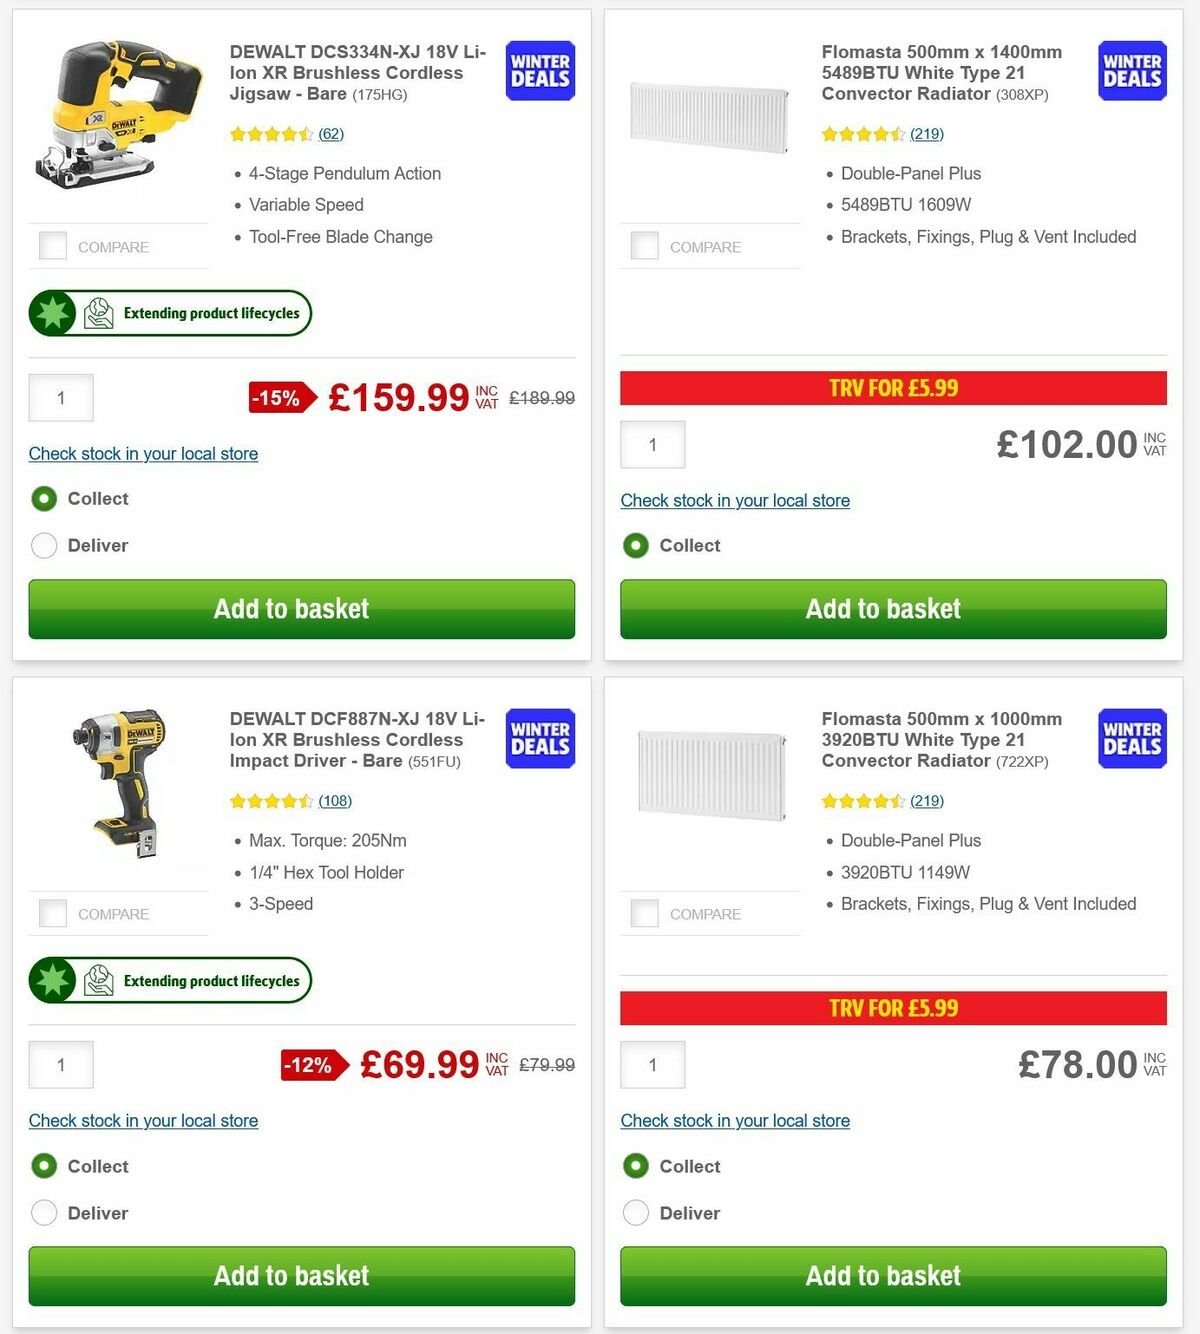Image resolution: width=1200 pixels, height=1334 pixels.
Task: Click the Winter Deals badge on the DEWALT jigsaw
Action: pos(539,70)
